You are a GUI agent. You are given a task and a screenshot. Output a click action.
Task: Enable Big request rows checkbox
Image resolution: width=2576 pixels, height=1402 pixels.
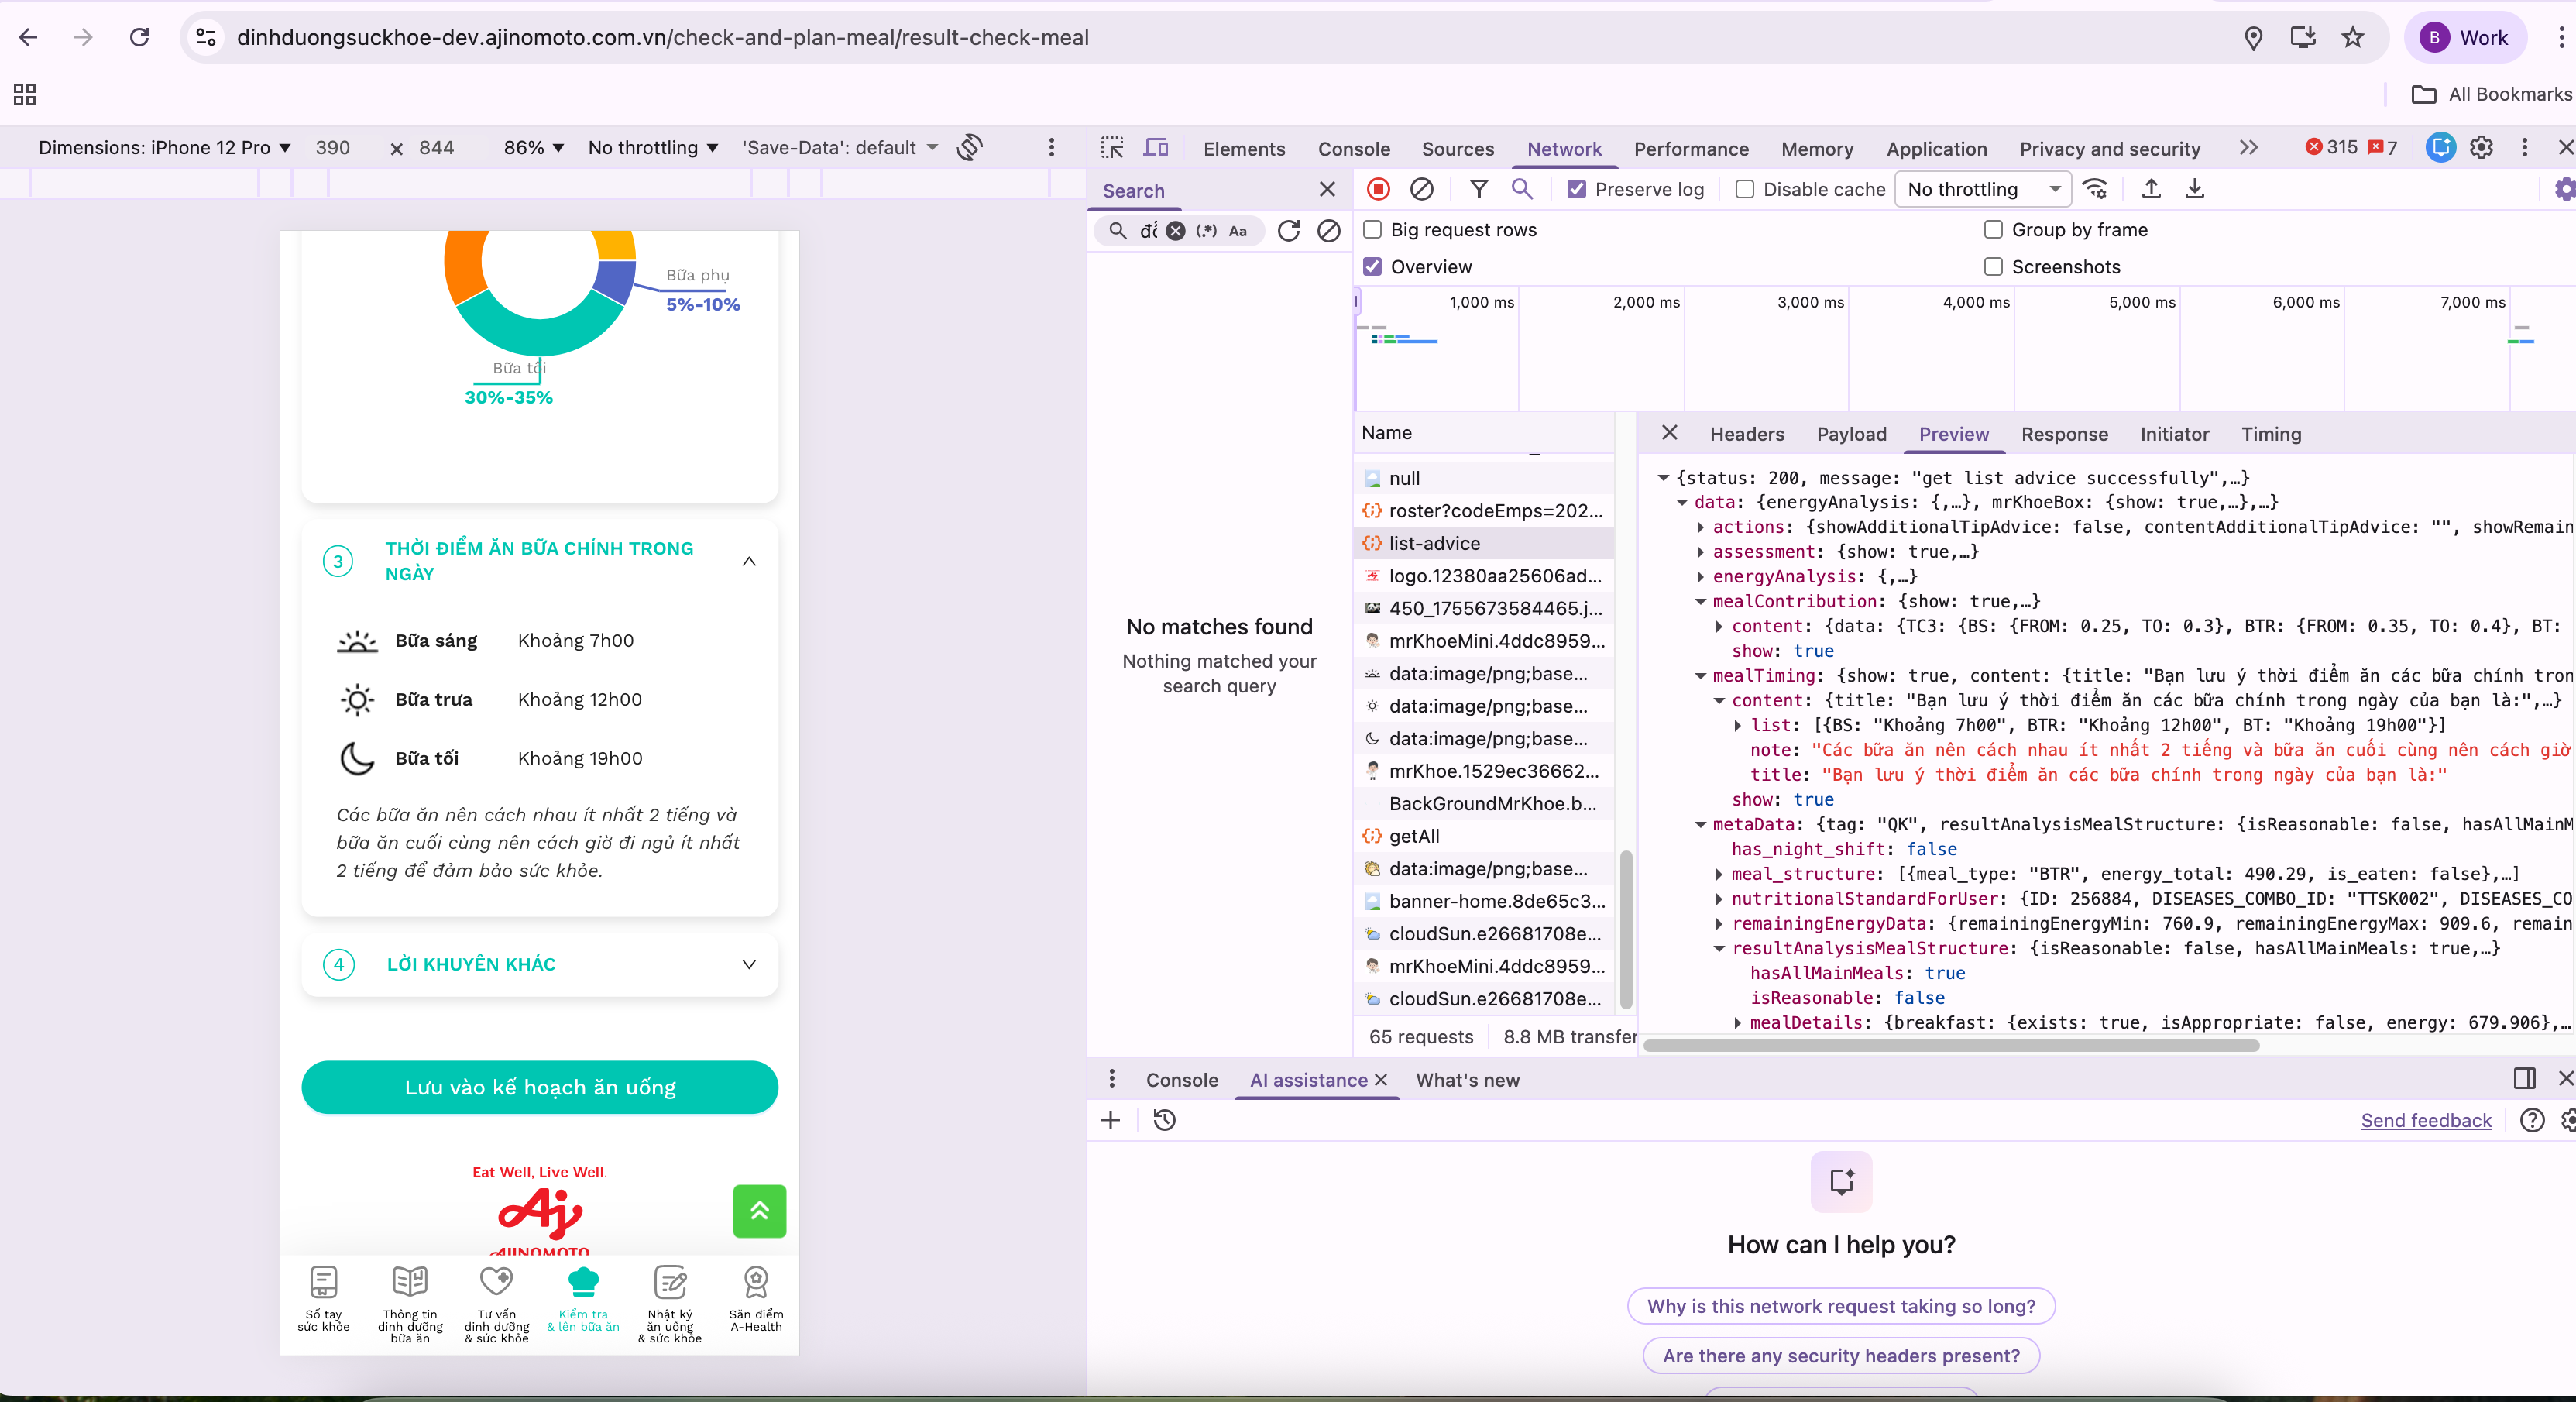pyautogui.click(x=1373, y=230)
